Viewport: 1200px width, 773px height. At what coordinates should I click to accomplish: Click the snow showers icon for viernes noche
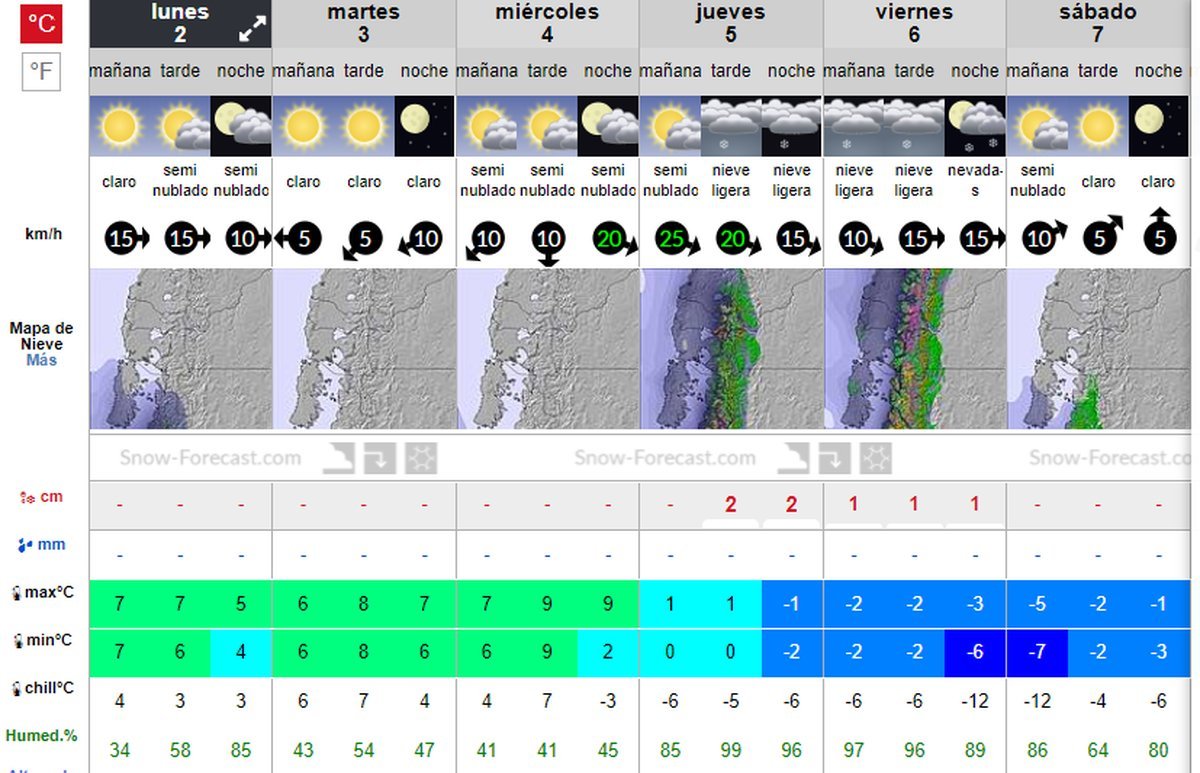[x=975, y=126]
